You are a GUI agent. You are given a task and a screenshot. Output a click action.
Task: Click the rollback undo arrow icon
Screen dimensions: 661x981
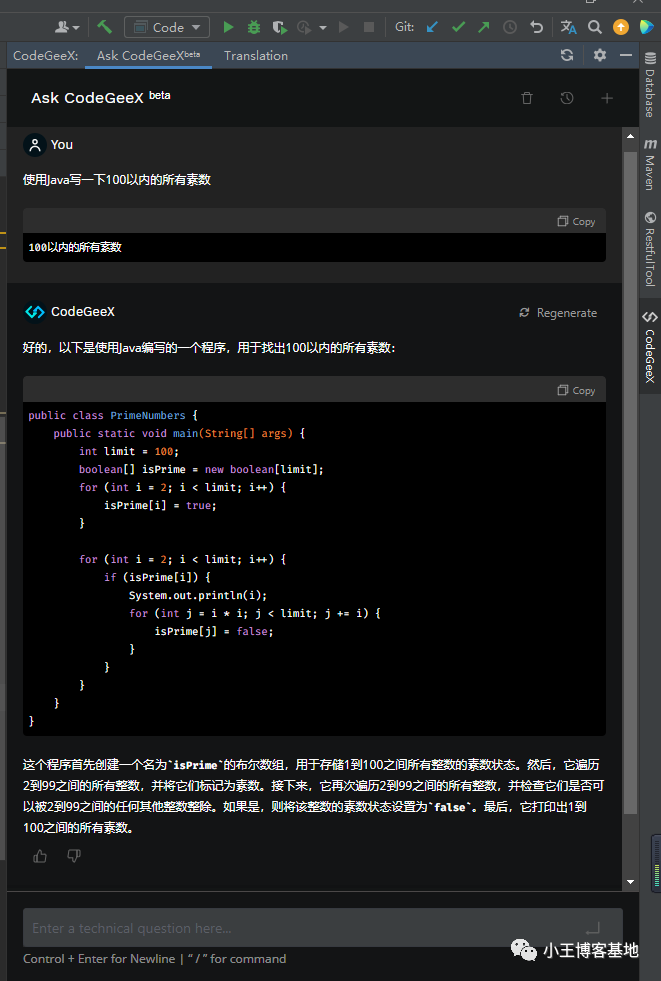pyautogui.click(x=537, y=27)
